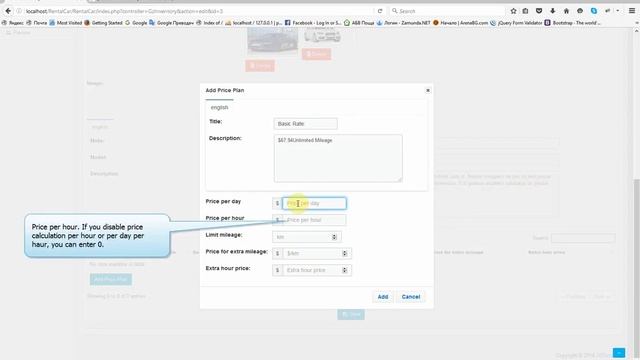Open the Facebook Log In bookmark

(313, 23)
